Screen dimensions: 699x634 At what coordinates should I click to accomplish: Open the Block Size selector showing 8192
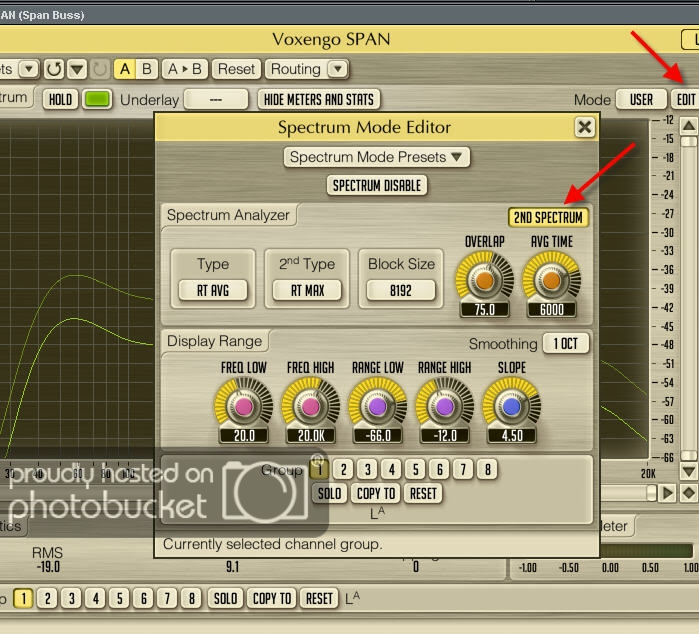pos(401,290)
